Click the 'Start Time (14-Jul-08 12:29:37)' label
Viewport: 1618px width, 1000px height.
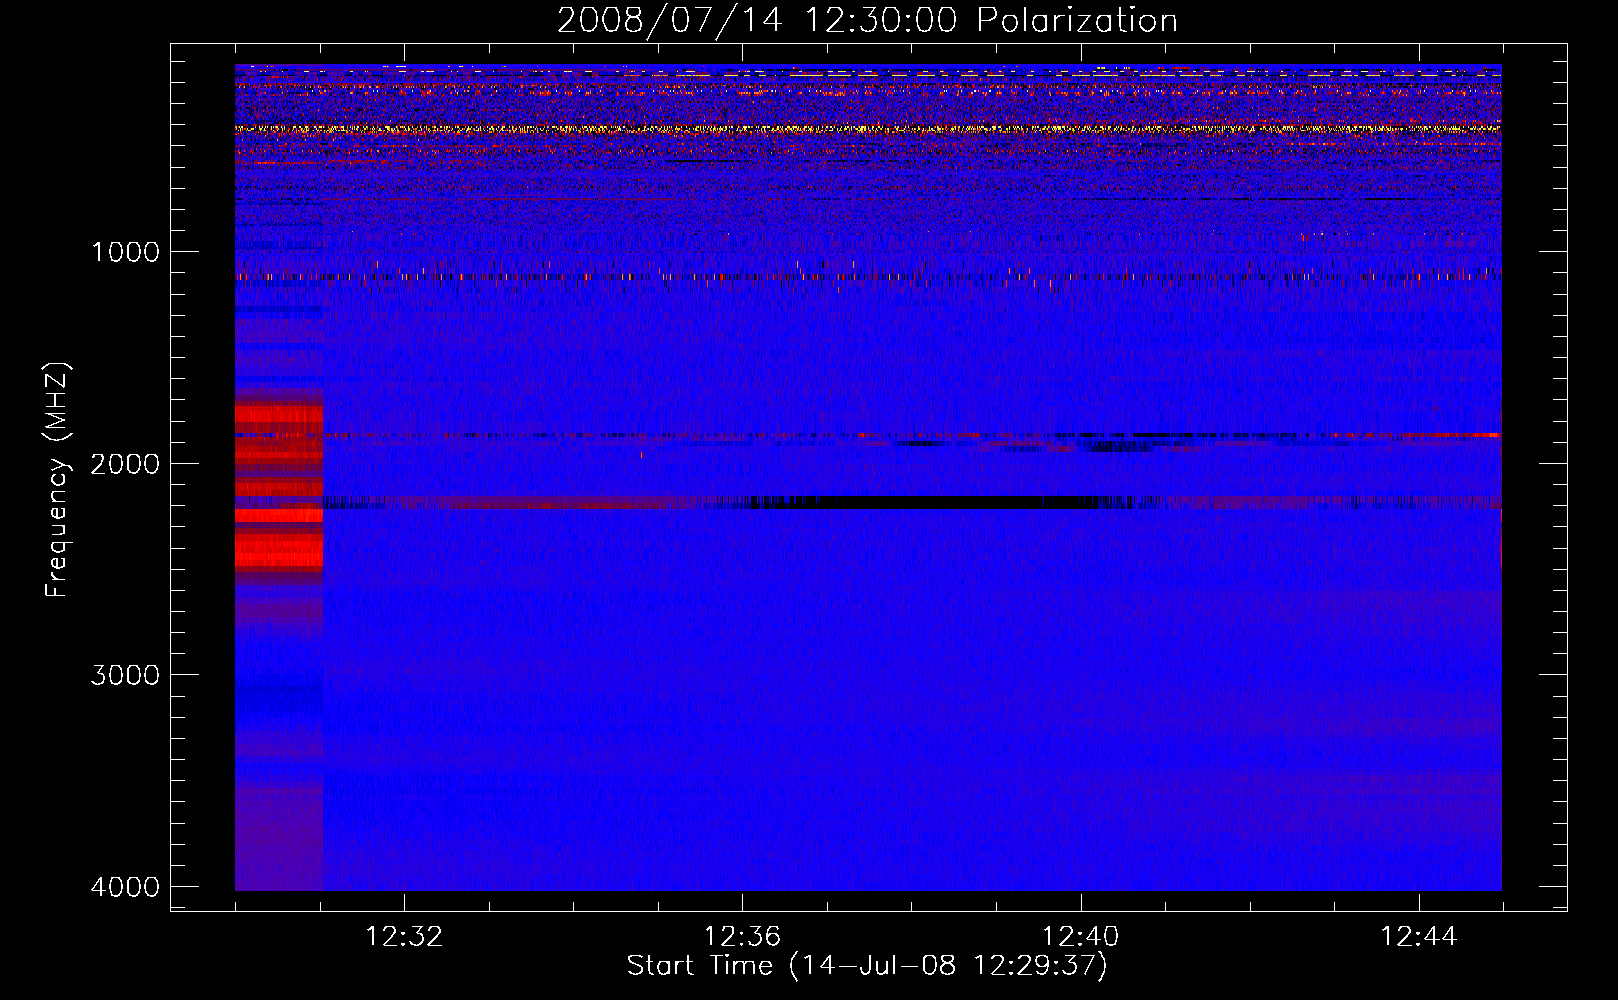(x=867, y=966)
